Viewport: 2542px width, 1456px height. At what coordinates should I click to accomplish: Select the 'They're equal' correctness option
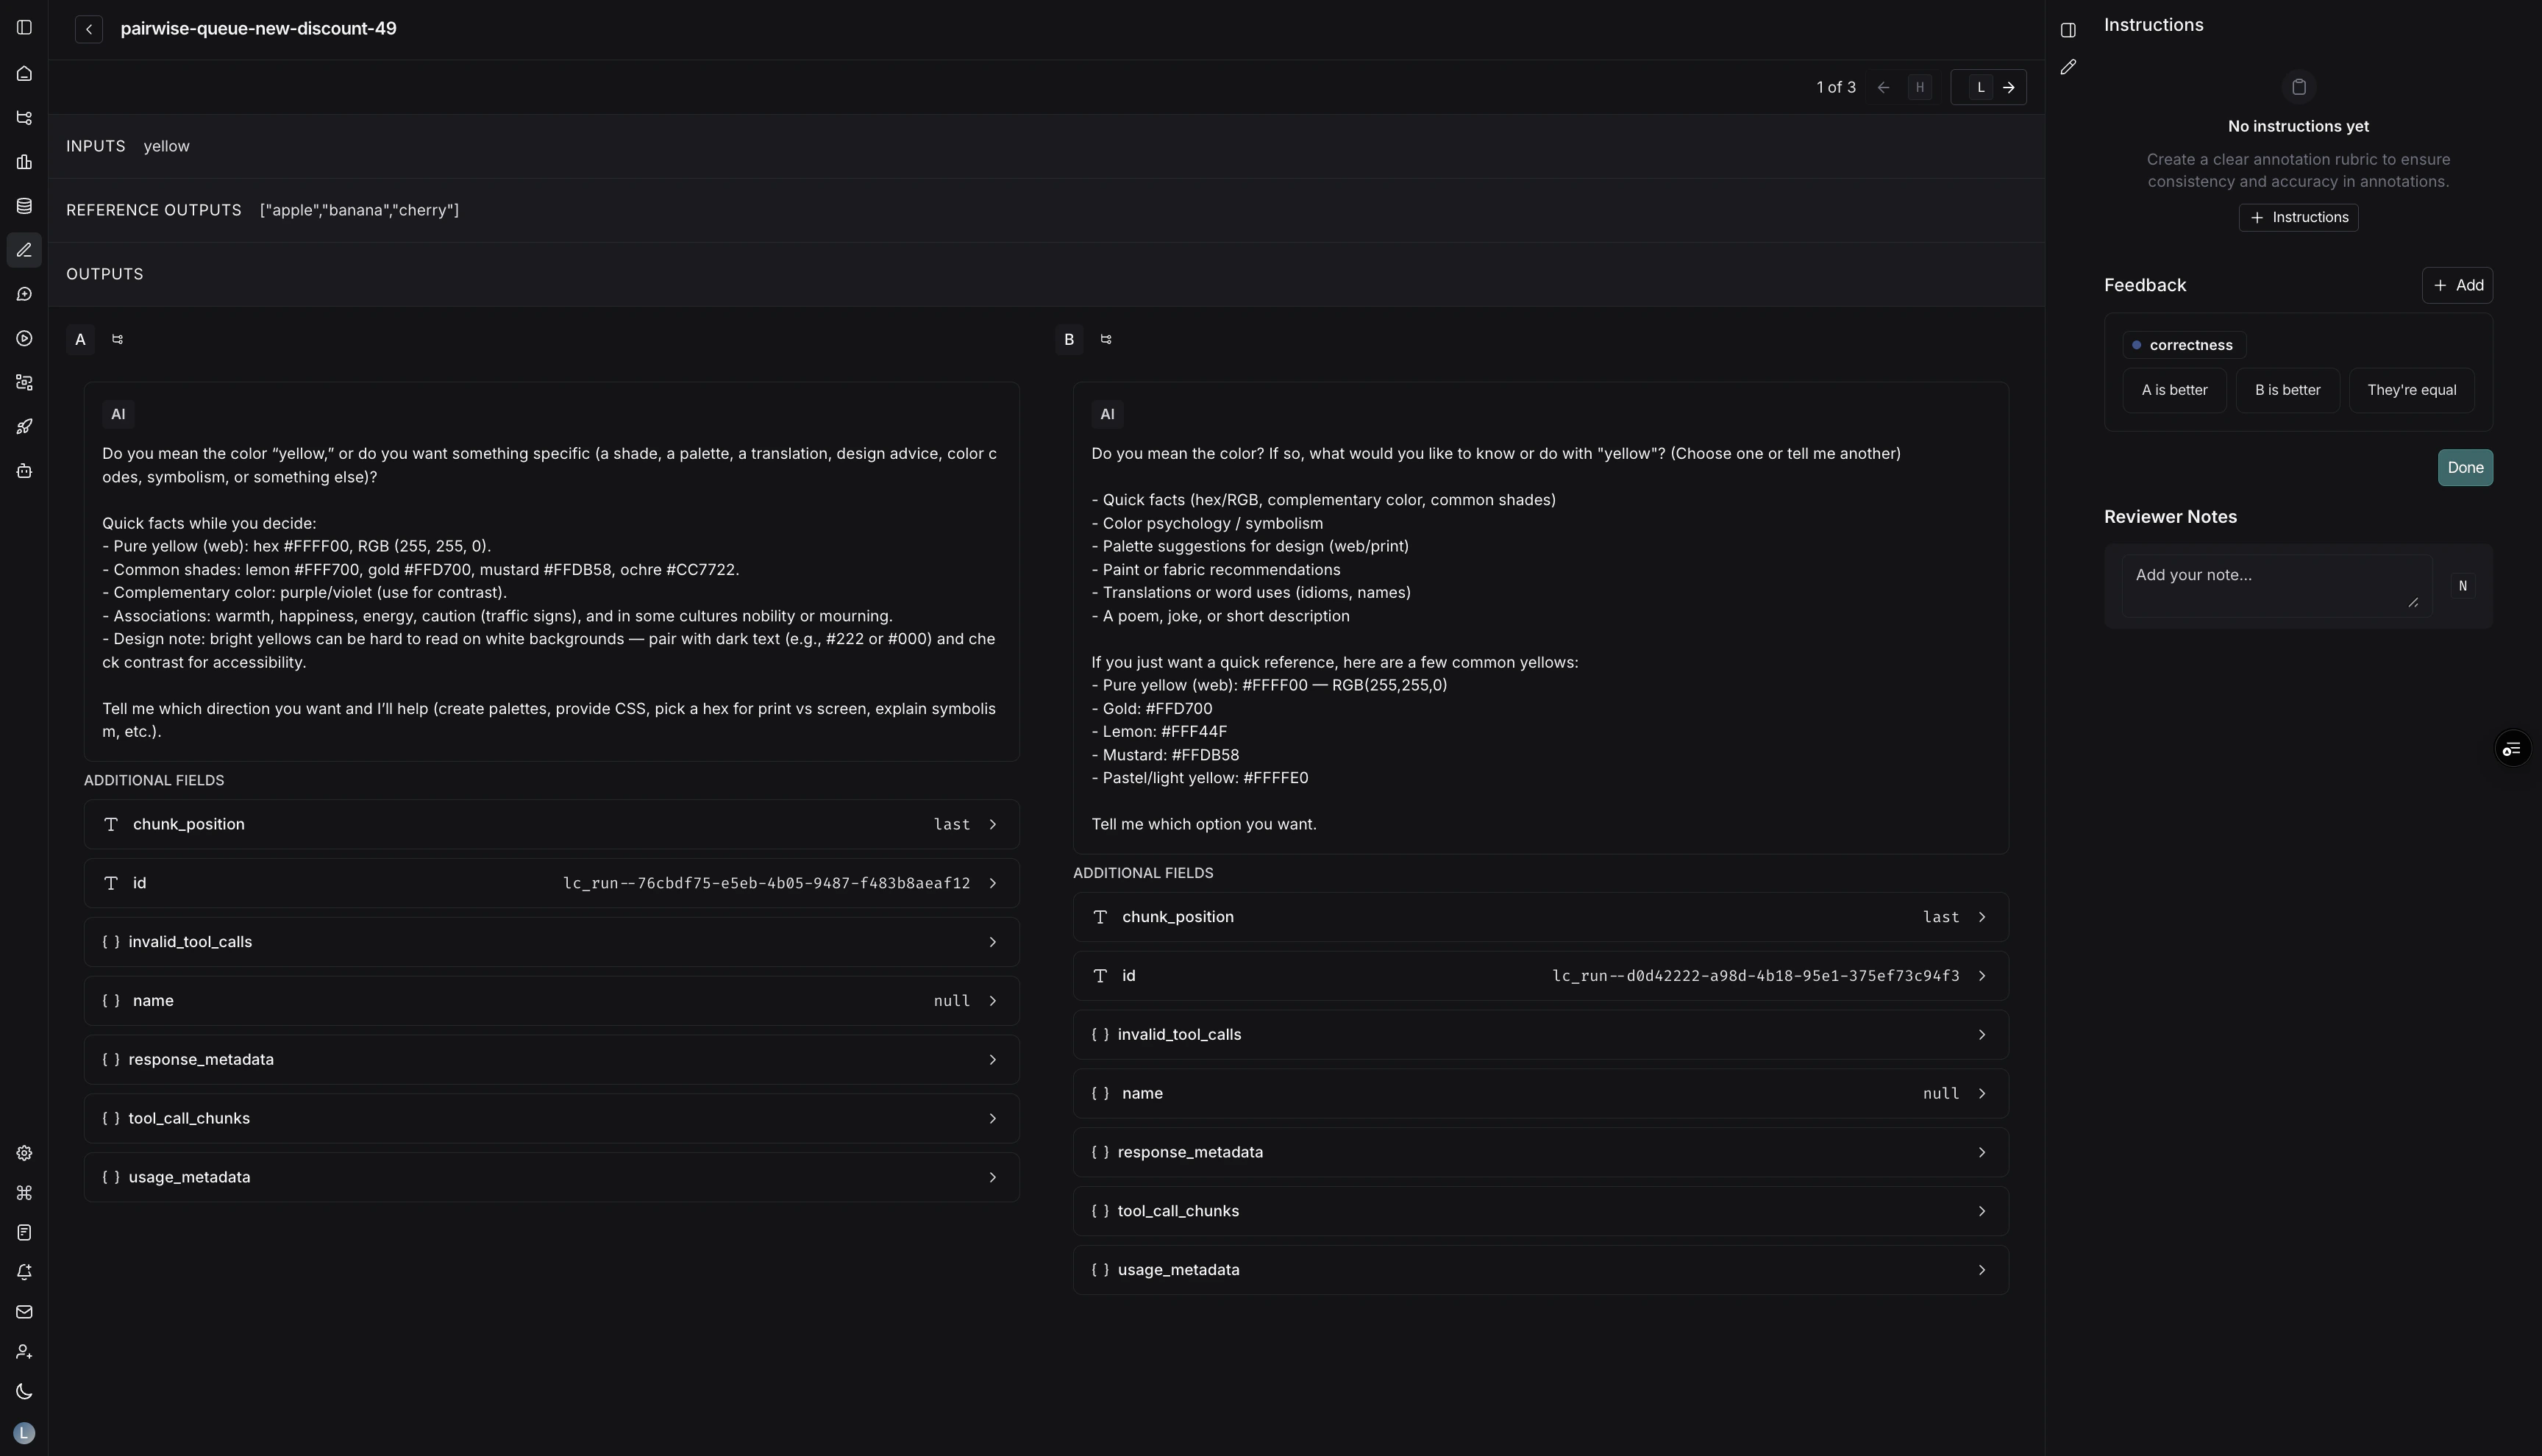tap(2411, 390)
